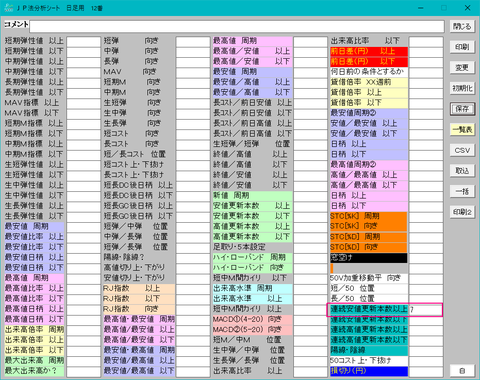Click the orange STC[%K] 周期 label
Screen dimensions: 480x380
369,216
